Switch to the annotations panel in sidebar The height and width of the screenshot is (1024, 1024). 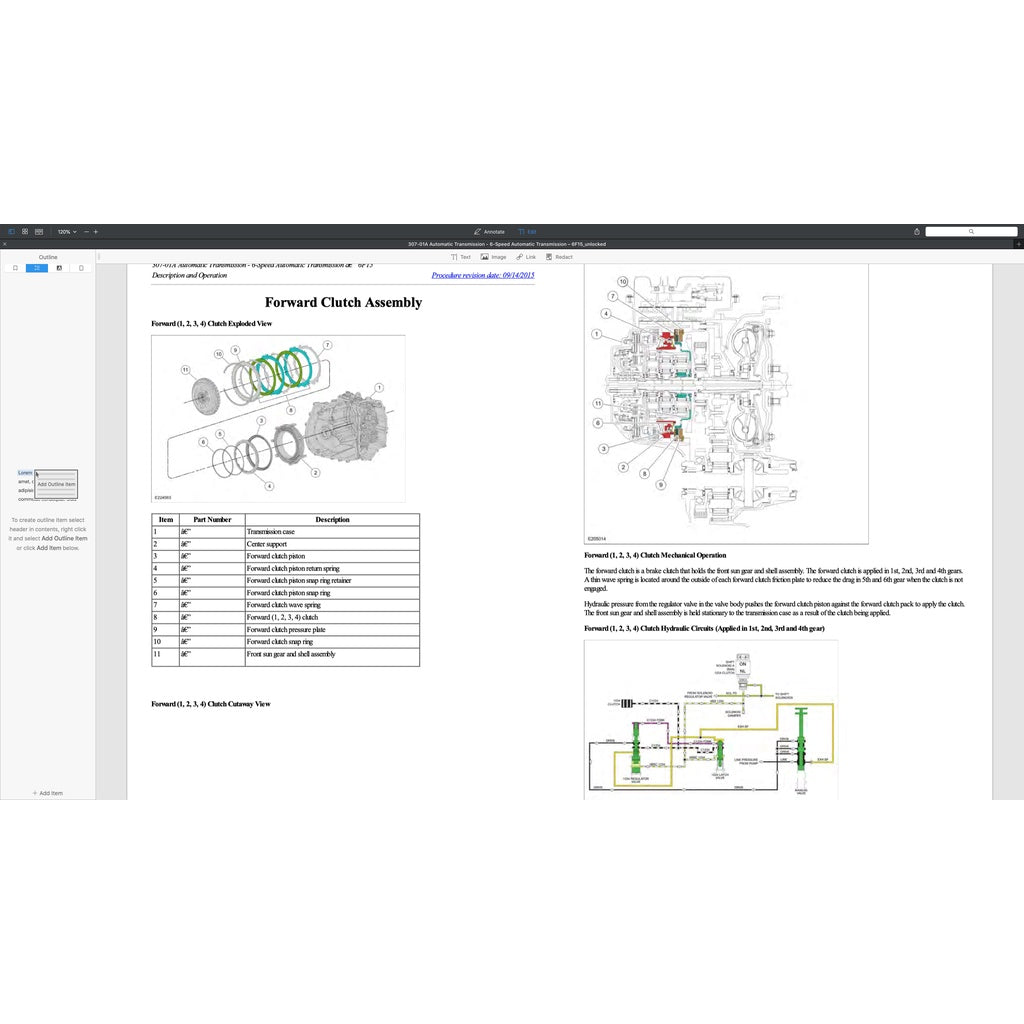59,268
